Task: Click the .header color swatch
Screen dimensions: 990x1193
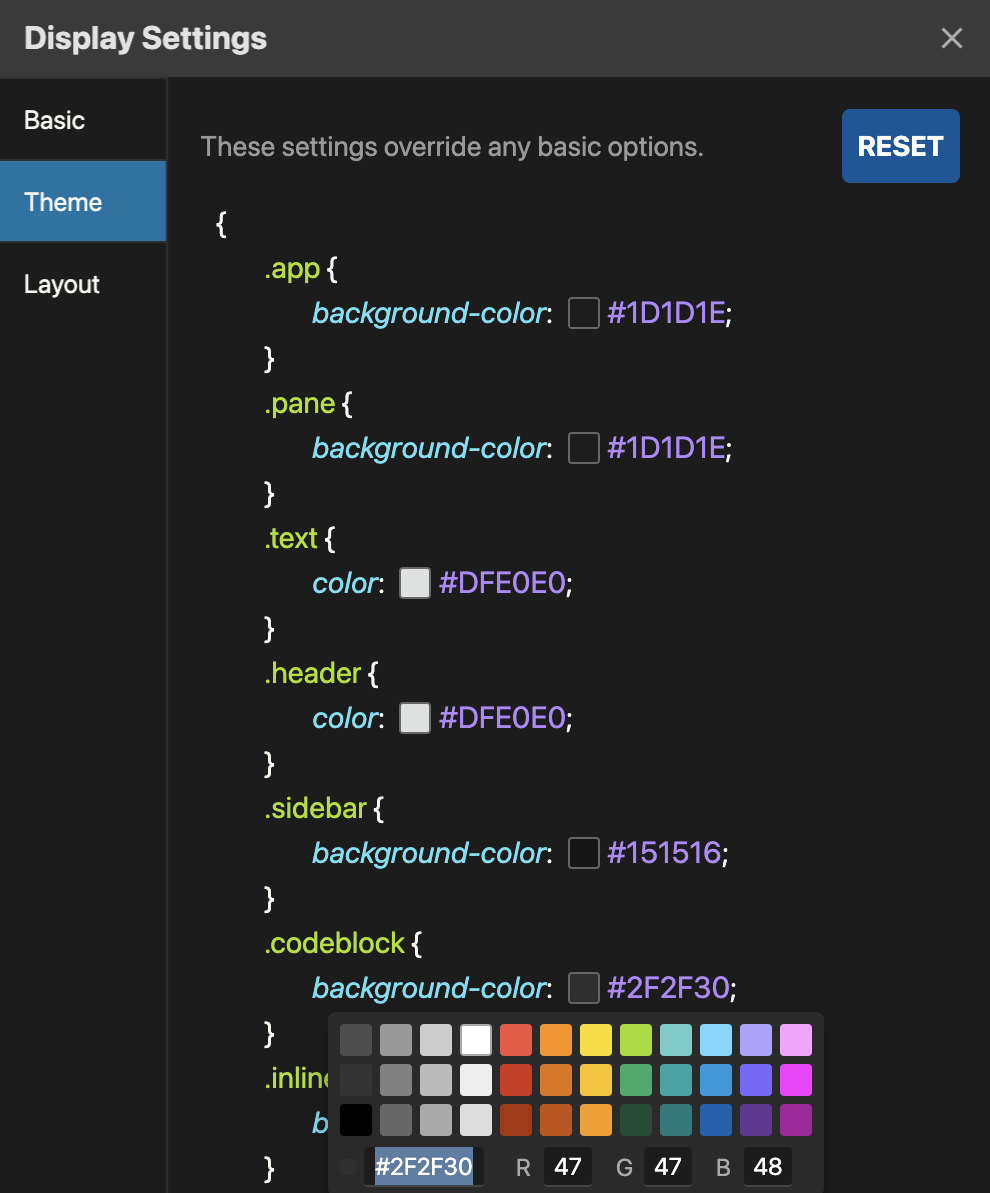Action: [415, 718]
